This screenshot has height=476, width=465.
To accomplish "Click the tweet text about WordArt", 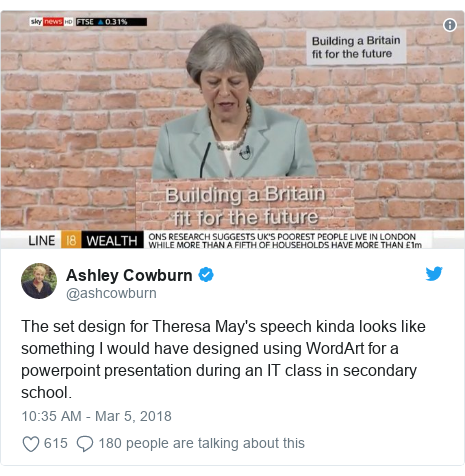I will (x=223, y=359).
